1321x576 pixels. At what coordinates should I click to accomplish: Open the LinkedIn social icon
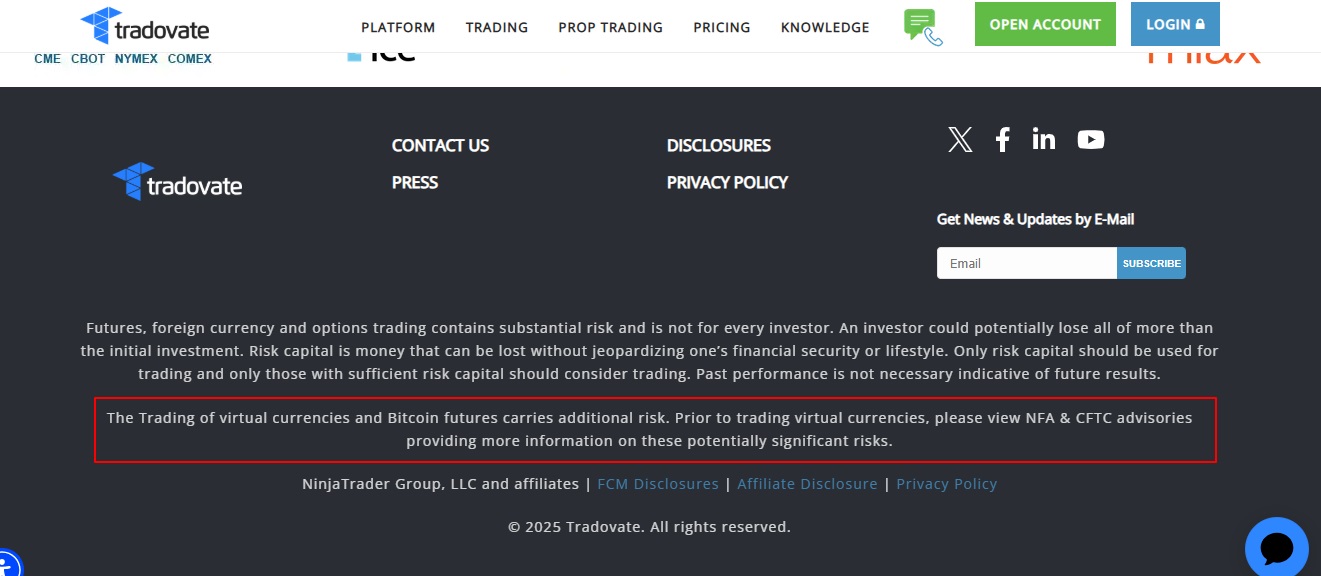click(x=1043, y=140)
